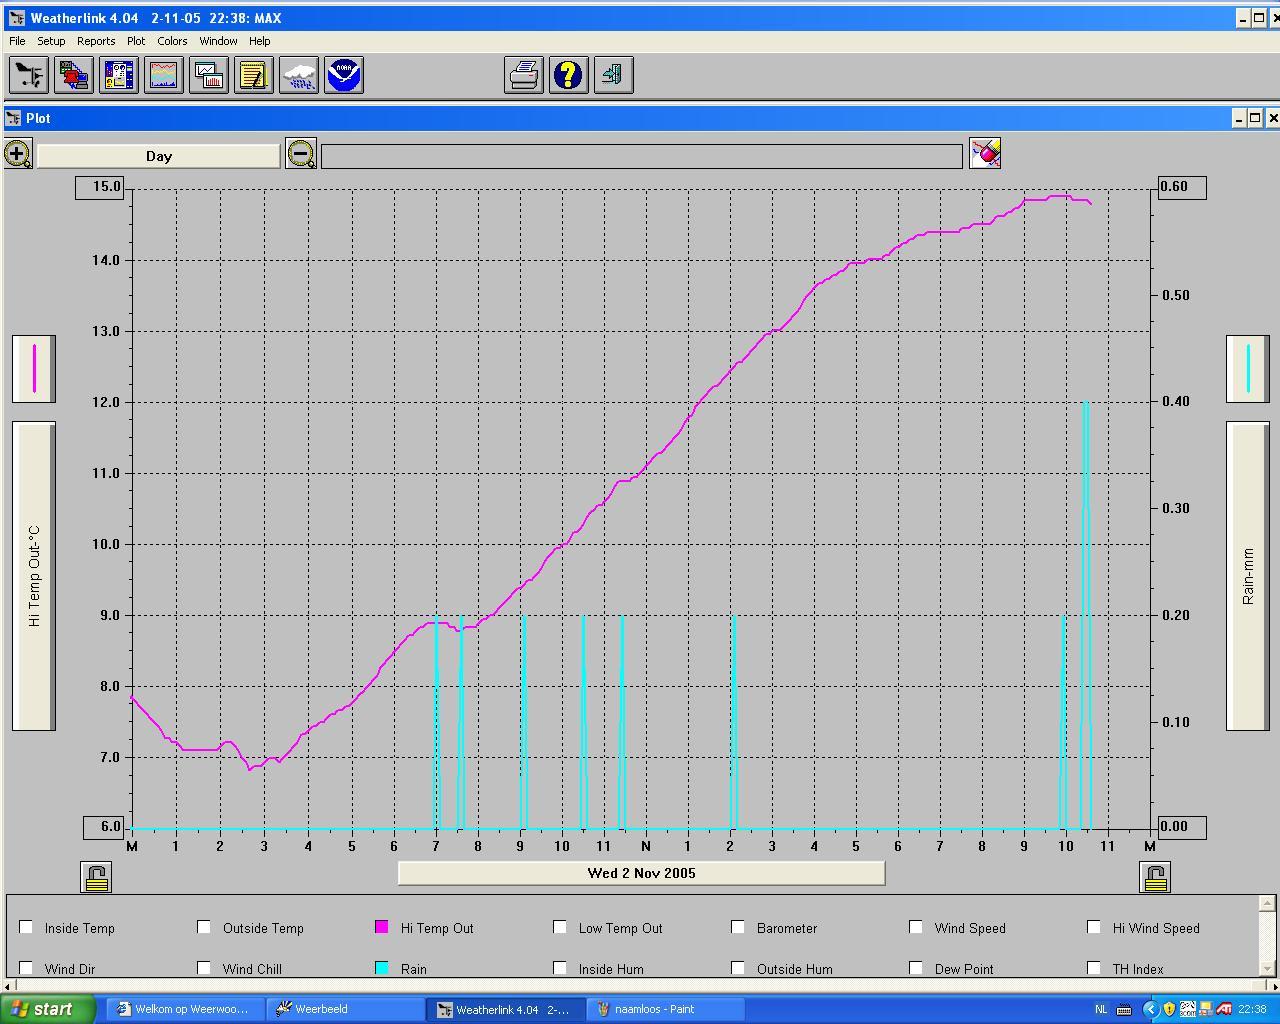Screen dimensions: 1280x1024
Task: Open the Reports menu
Action: [96, 41]
